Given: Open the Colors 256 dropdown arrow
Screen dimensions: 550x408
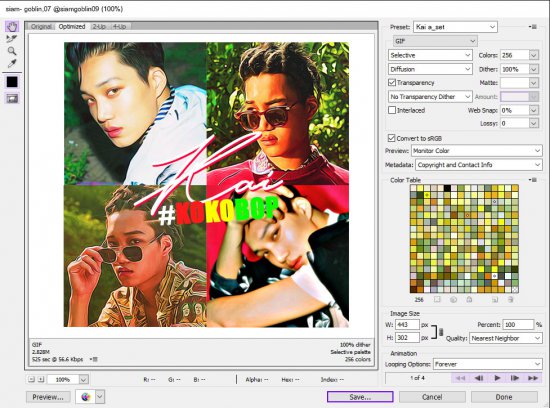Looking at the screenshot, I should point(534,55).
